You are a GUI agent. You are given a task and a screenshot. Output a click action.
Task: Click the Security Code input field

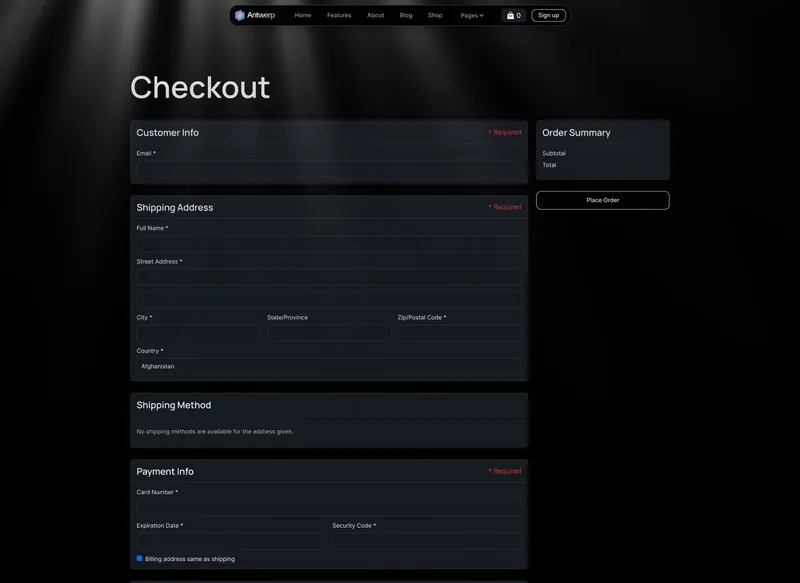click(x=427, y=541)
